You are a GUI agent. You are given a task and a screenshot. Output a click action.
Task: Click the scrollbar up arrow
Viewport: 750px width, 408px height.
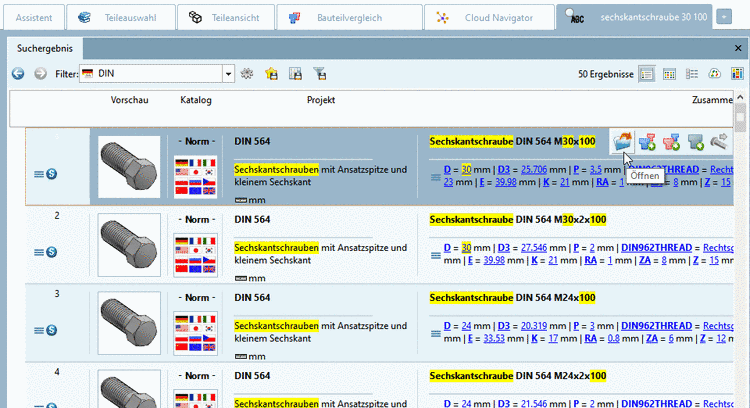(x=740, y=97)
